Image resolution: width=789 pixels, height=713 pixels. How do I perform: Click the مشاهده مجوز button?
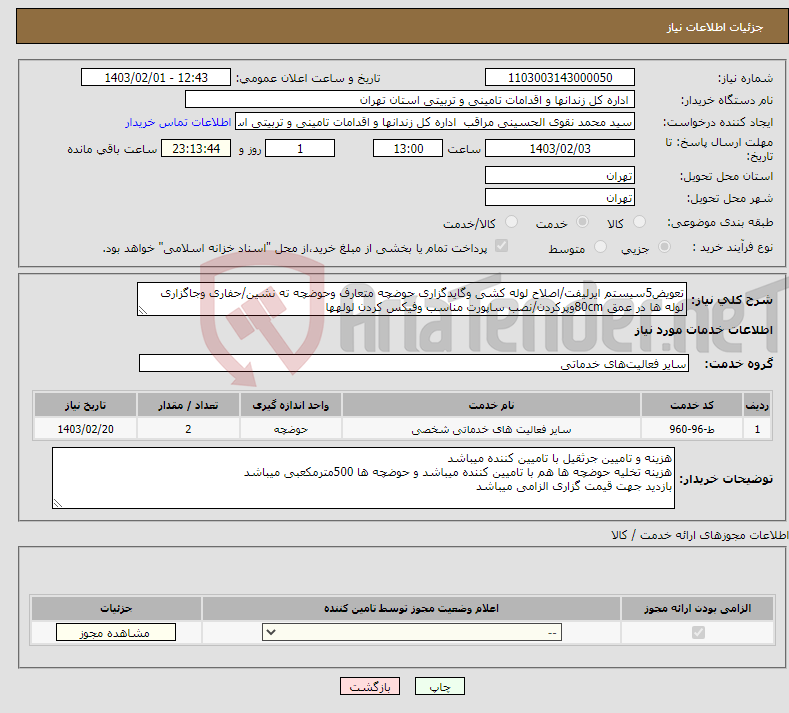pyautogui.click(x=116, y=632)
